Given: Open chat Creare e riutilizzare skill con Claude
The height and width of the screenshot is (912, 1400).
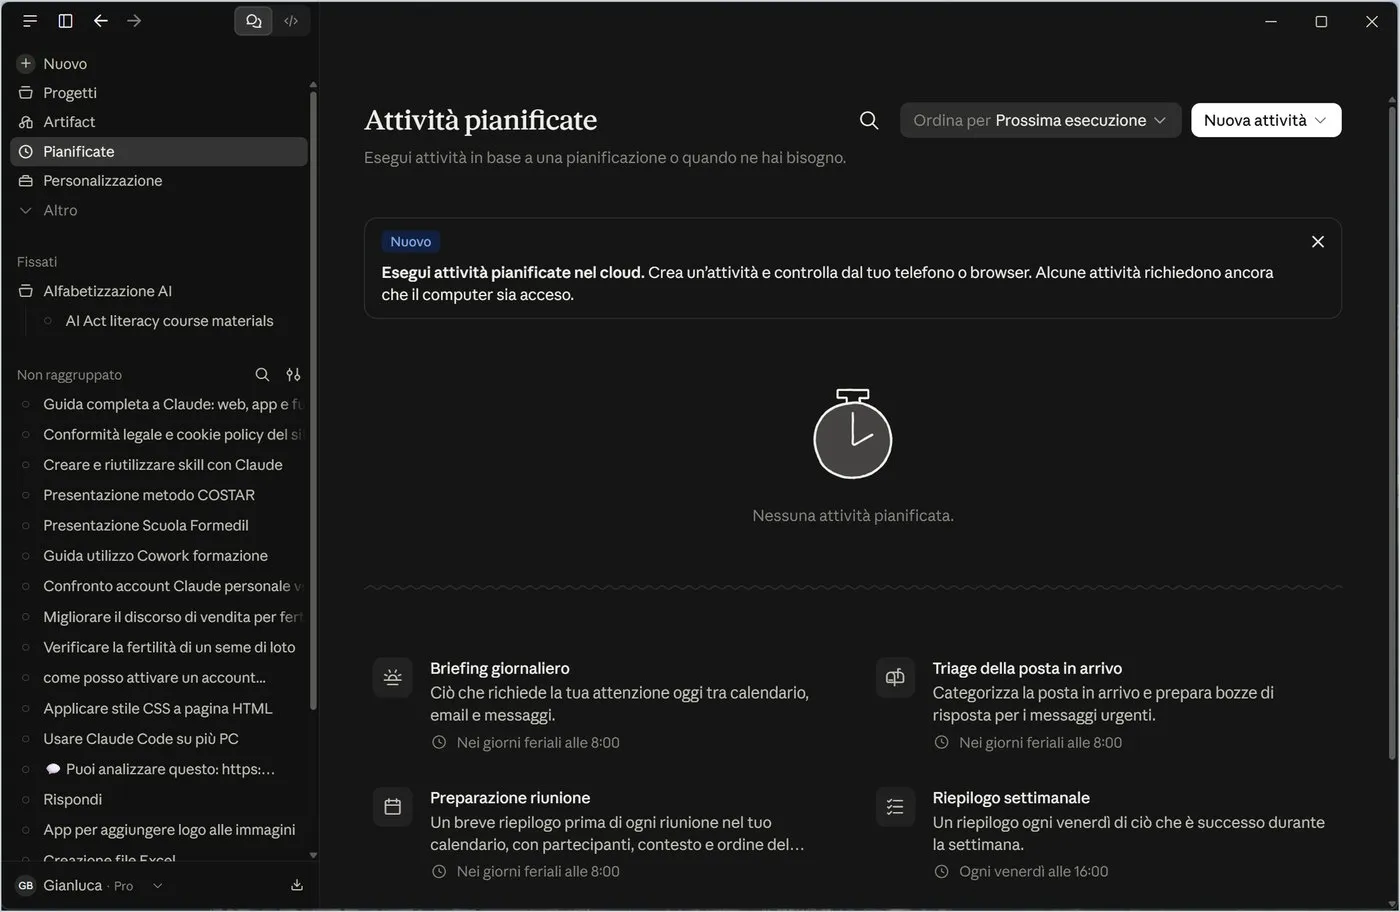Looking at the screenshot, I should click(x=159, y=464).
